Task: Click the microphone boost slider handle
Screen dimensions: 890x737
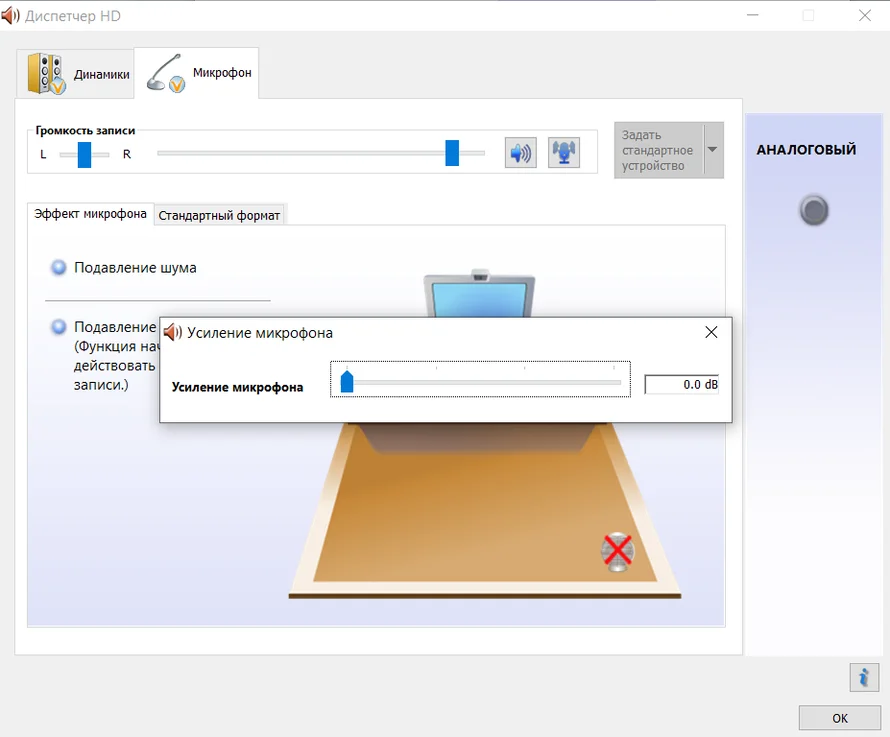Action: 347,380
